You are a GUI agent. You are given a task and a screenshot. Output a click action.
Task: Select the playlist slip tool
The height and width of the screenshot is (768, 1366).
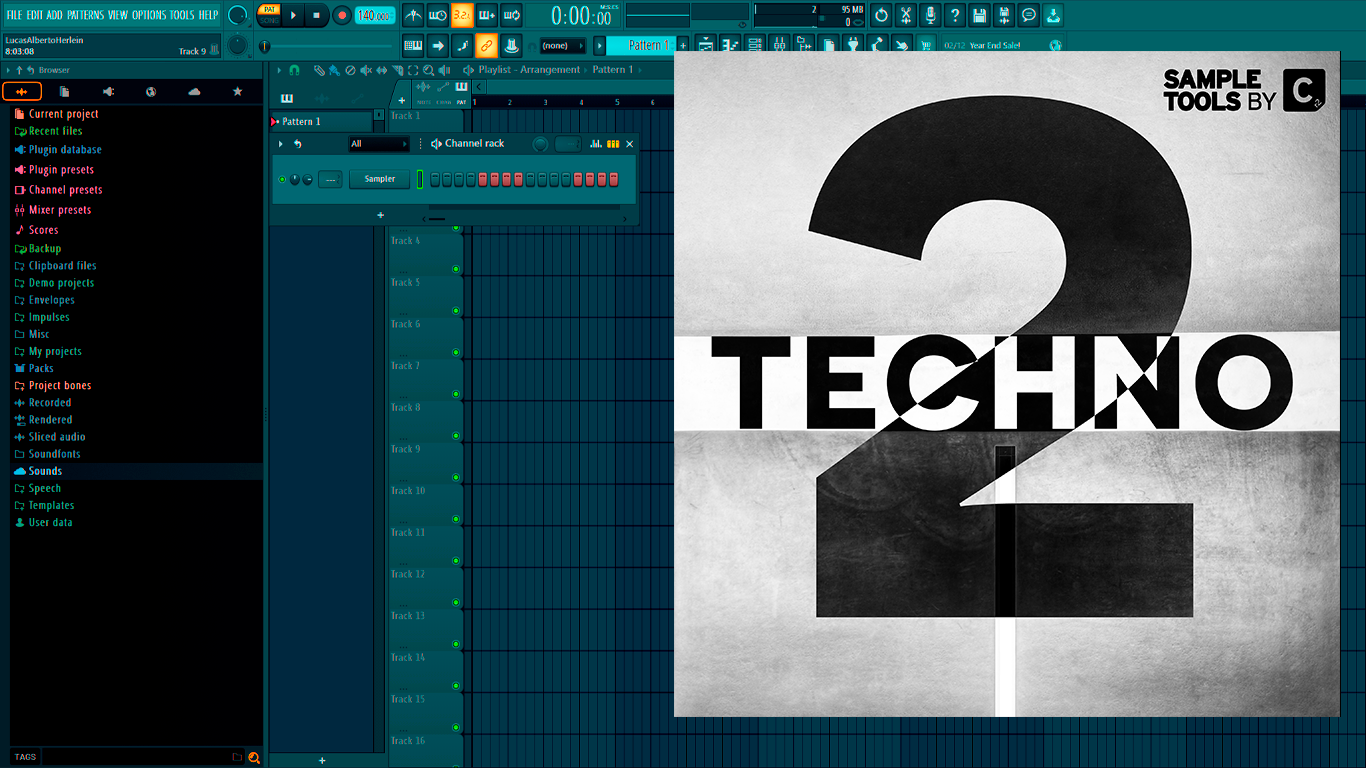click(381, 70)
